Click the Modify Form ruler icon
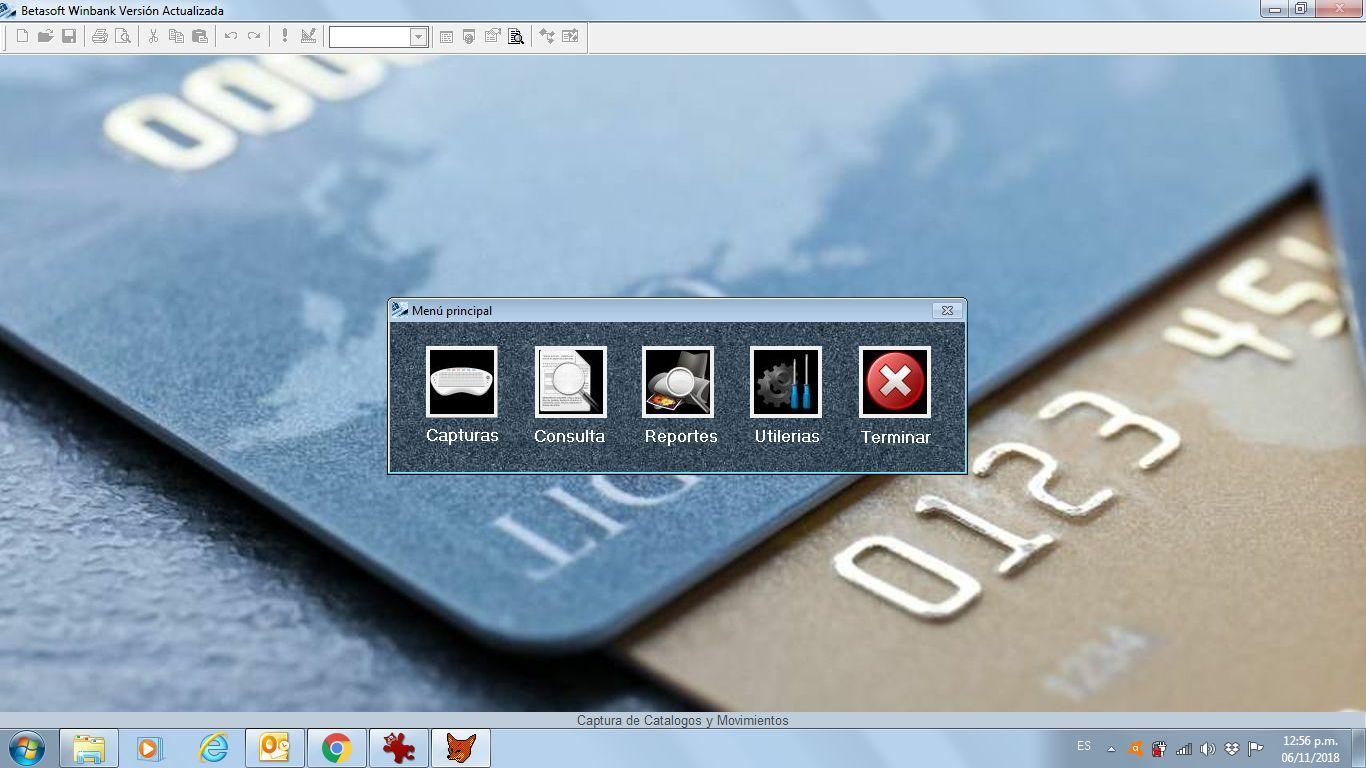Image resolution: width=1366 pixels, height=768 pixels. tap(308, 36)
